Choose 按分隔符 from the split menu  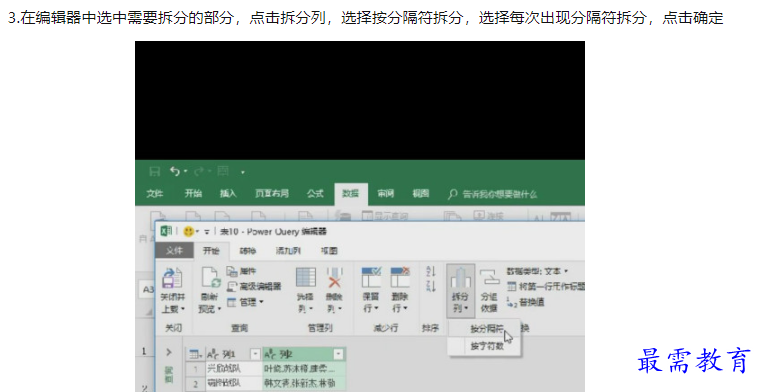[x=484, y=329]
